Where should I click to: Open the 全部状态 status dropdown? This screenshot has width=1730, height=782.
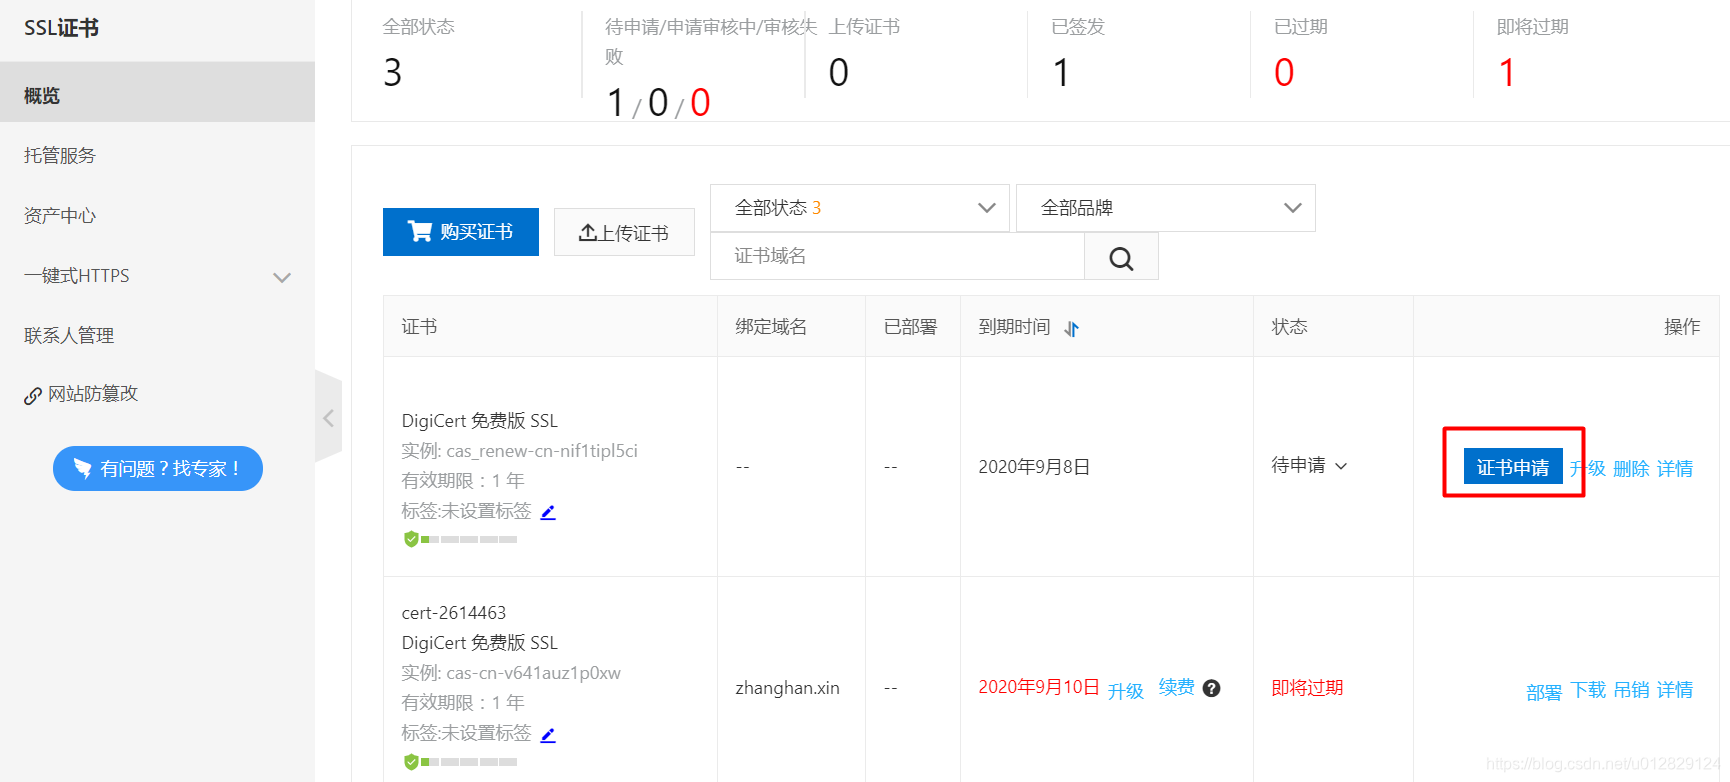860,208
